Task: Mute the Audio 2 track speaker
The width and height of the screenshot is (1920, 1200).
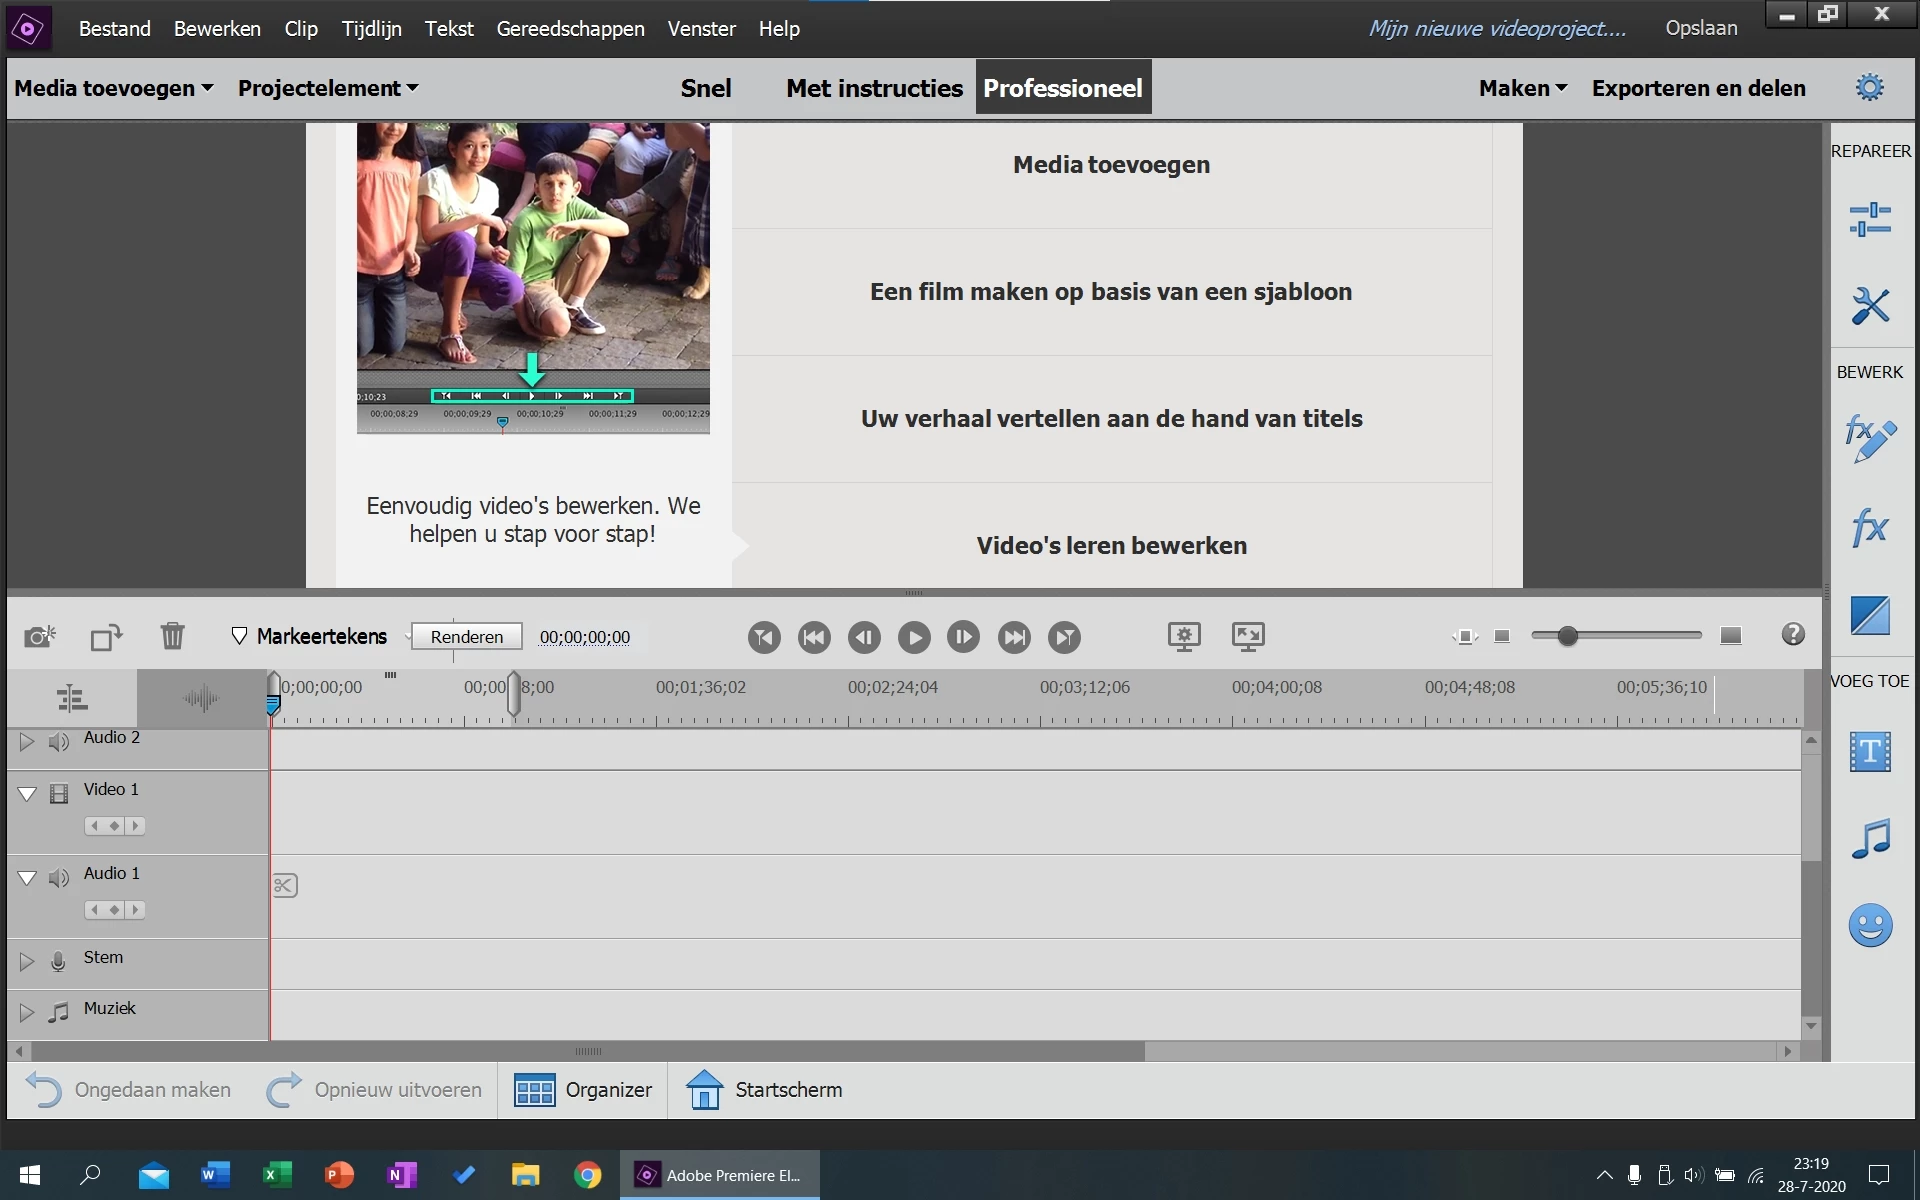Action: point(59,742)
